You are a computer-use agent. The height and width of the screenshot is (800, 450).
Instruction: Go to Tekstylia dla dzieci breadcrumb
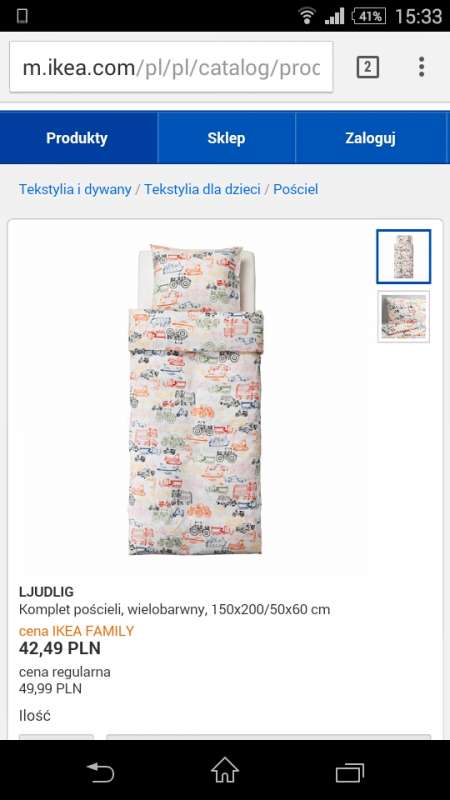(203, 189)
